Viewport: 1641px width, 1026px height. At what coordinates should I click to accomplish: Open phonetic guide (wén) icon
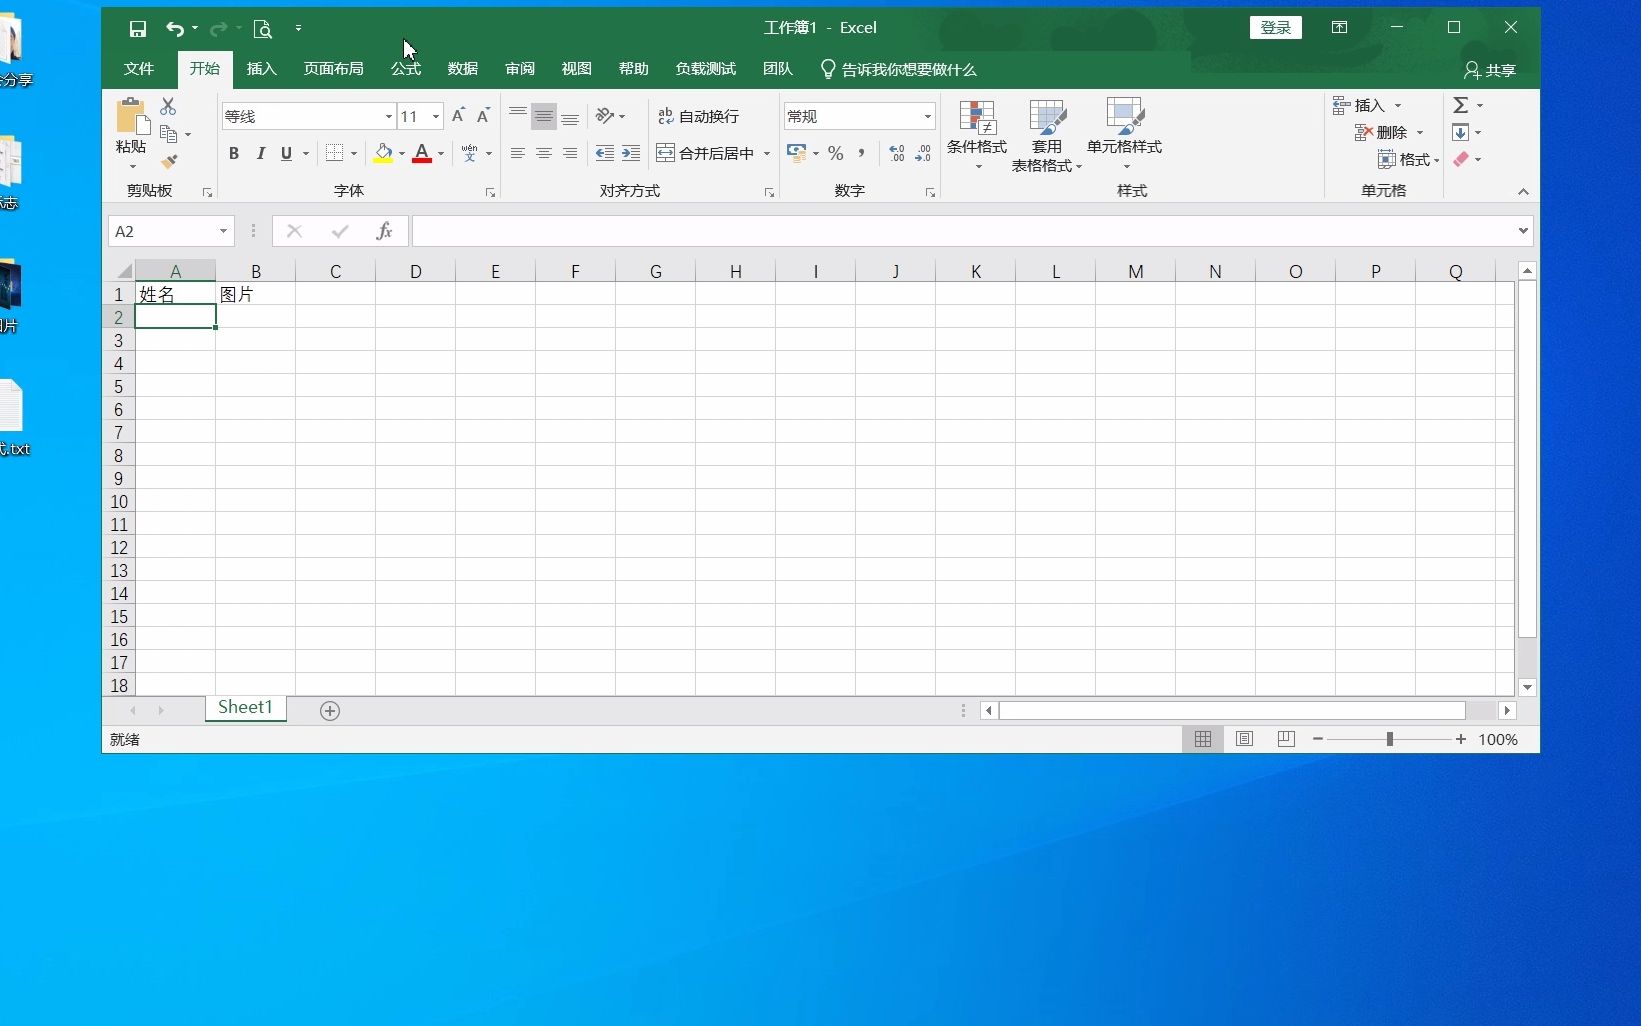470,153
